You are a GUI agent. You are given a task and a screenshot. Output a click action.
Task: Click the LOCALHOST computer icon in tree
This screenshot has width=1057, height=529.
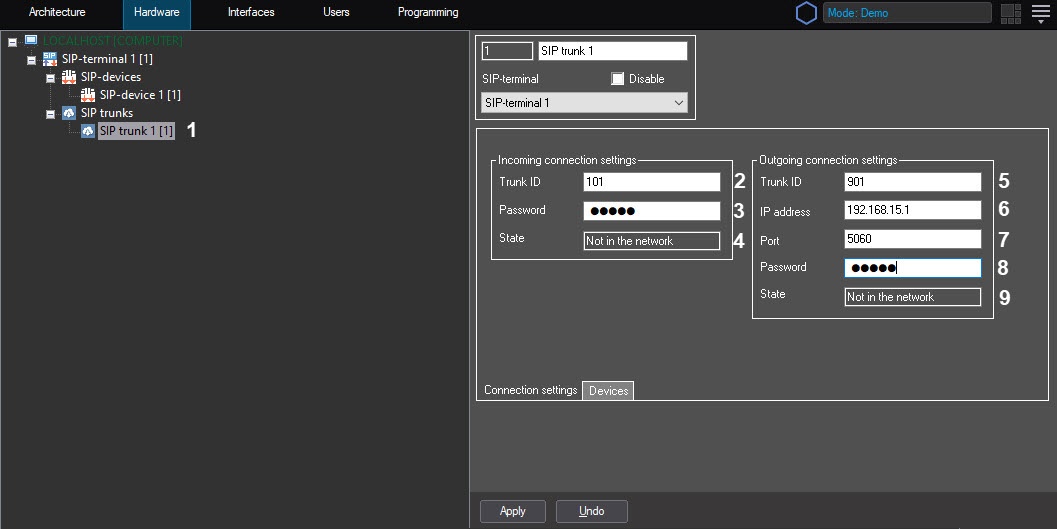[31, 41]
